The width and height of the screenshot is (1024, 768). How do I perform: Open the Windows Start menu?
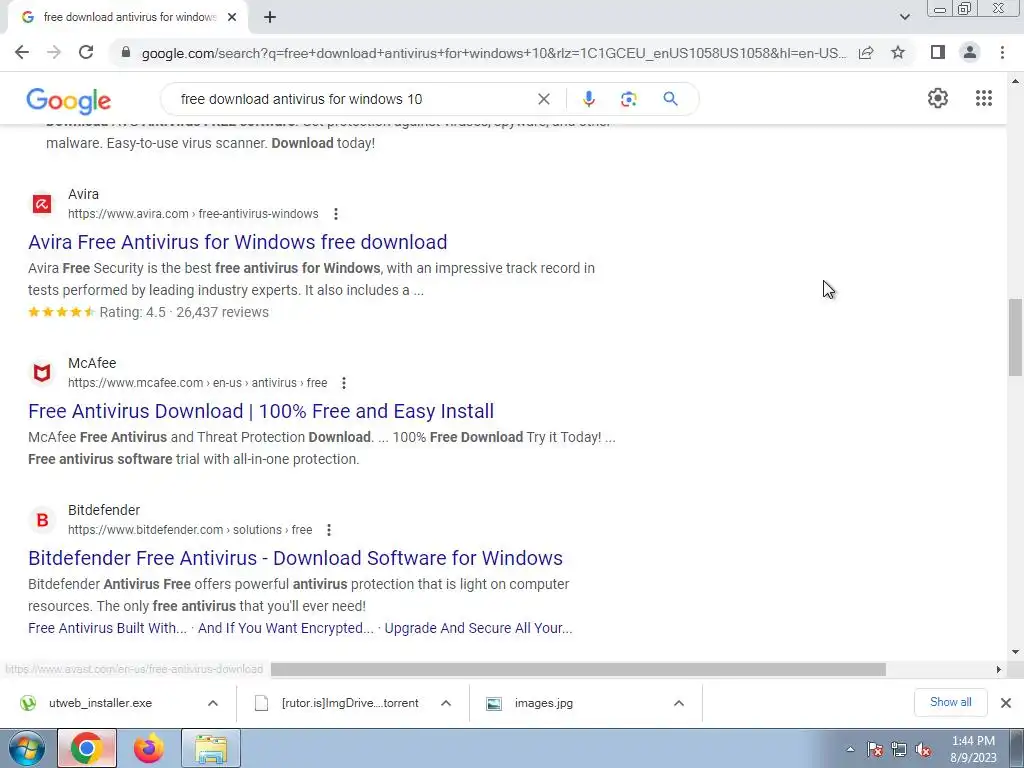(x=27, y=748)
